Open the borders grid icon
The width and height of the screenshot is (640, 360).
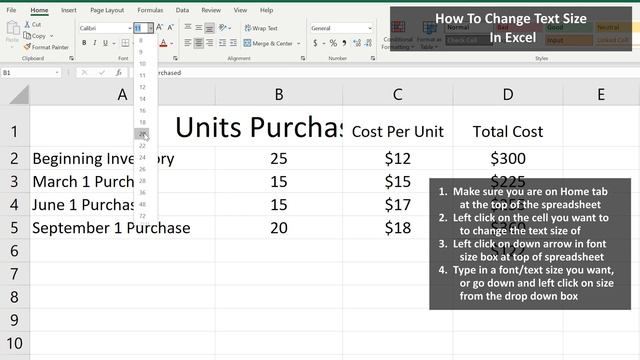click(x=125, y=43)
